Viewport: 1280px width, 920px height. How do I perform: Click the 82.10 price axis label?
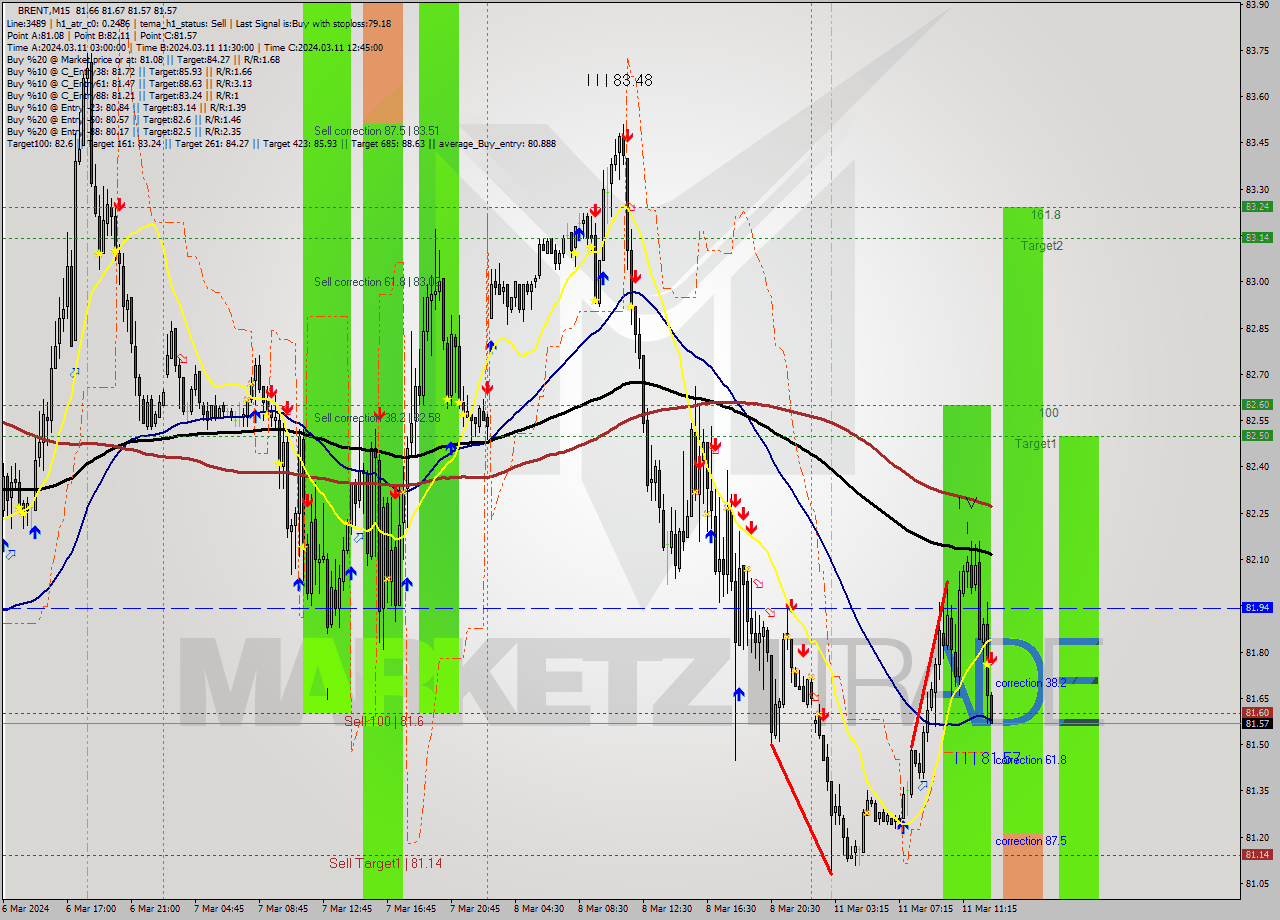pos(1257,560)
